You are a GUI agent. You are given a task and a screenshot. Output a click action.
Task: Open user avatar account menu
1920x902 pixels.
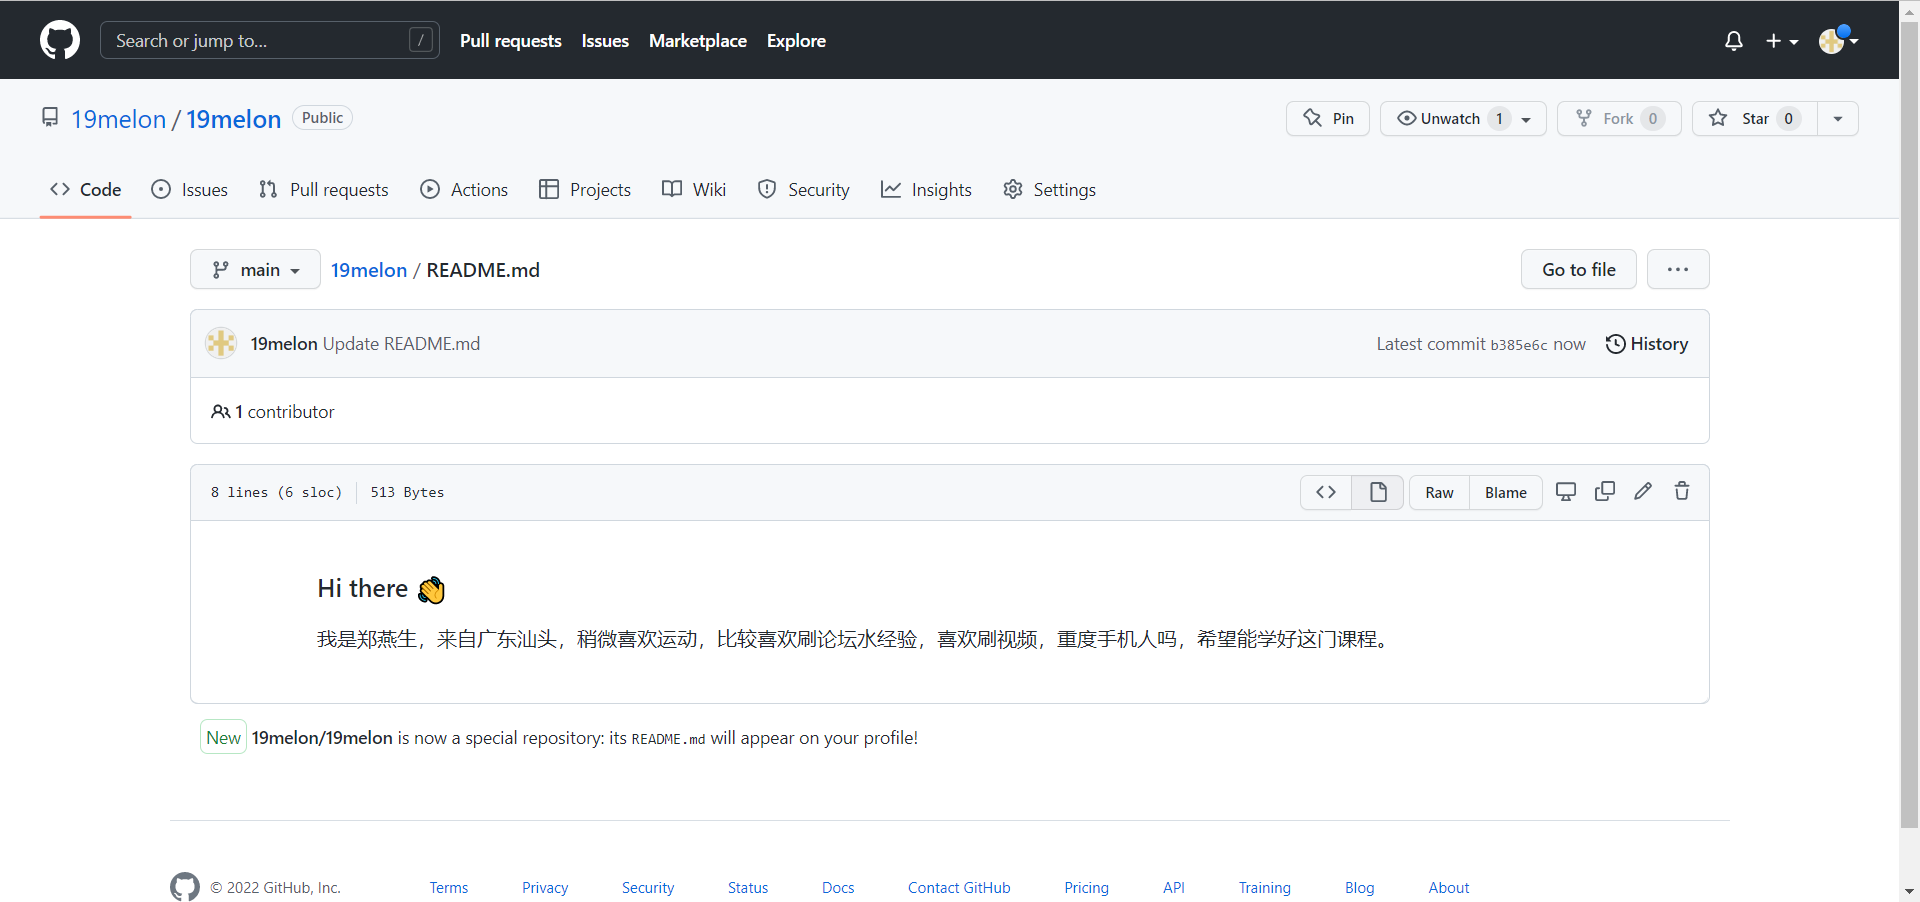click(x=1838, y=40)
